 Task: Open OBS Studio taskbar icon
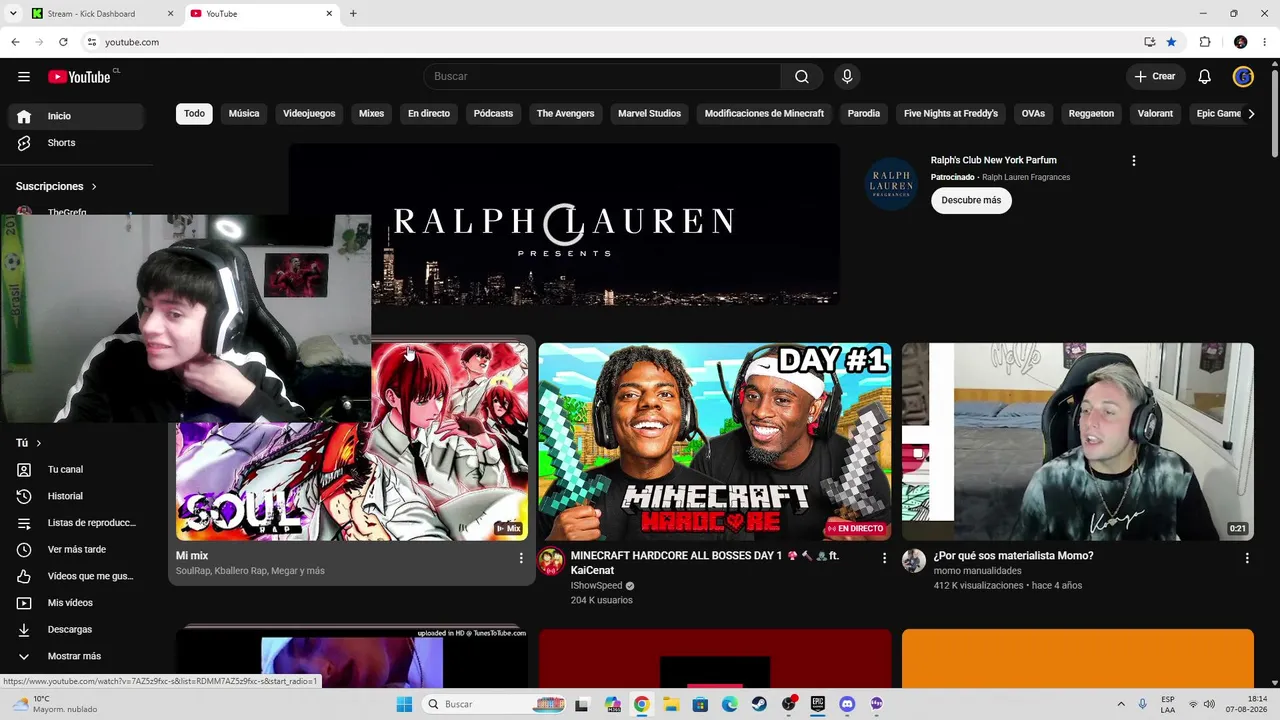[x=788, y=704]
